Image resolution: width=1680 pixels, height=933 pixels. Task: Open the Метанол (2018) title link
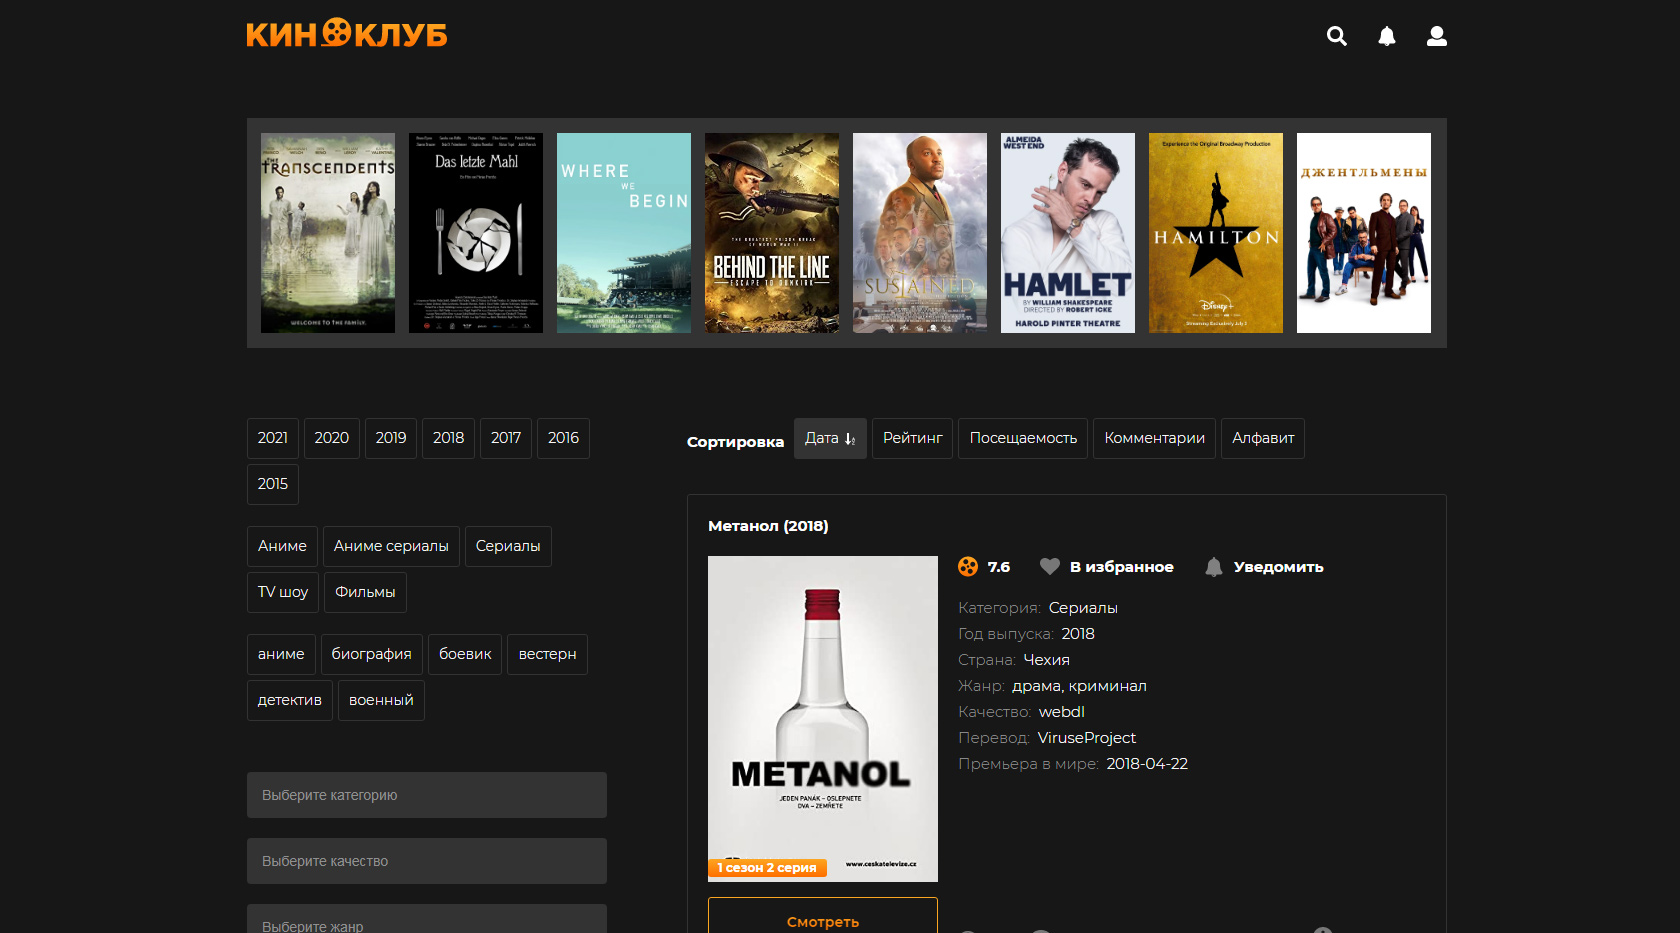[x=768, y=526]
